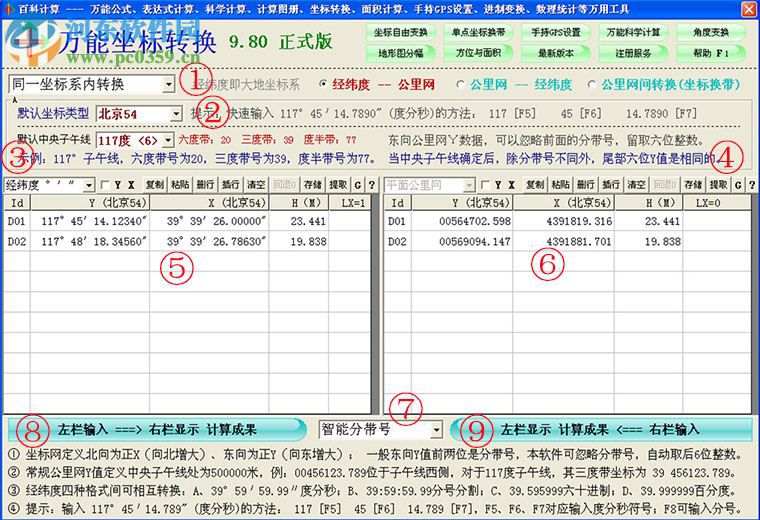Open 单点坐标换带 module
Viewport: 760px width, 520px height.
coord(478,32)
